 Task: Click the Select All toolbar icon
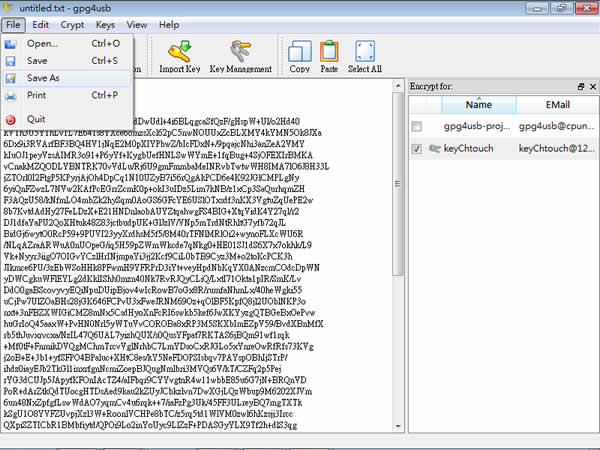365,56
